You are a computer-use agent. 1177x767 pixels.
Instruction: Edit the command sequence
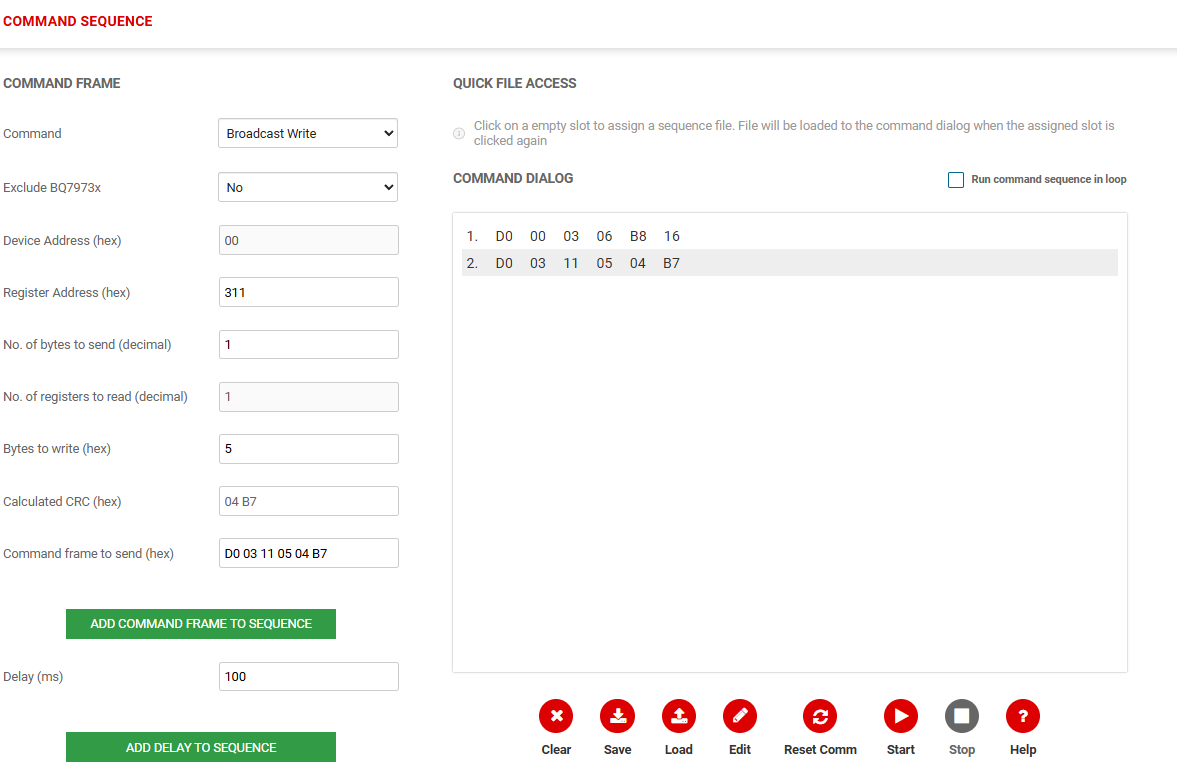[739, 716]
